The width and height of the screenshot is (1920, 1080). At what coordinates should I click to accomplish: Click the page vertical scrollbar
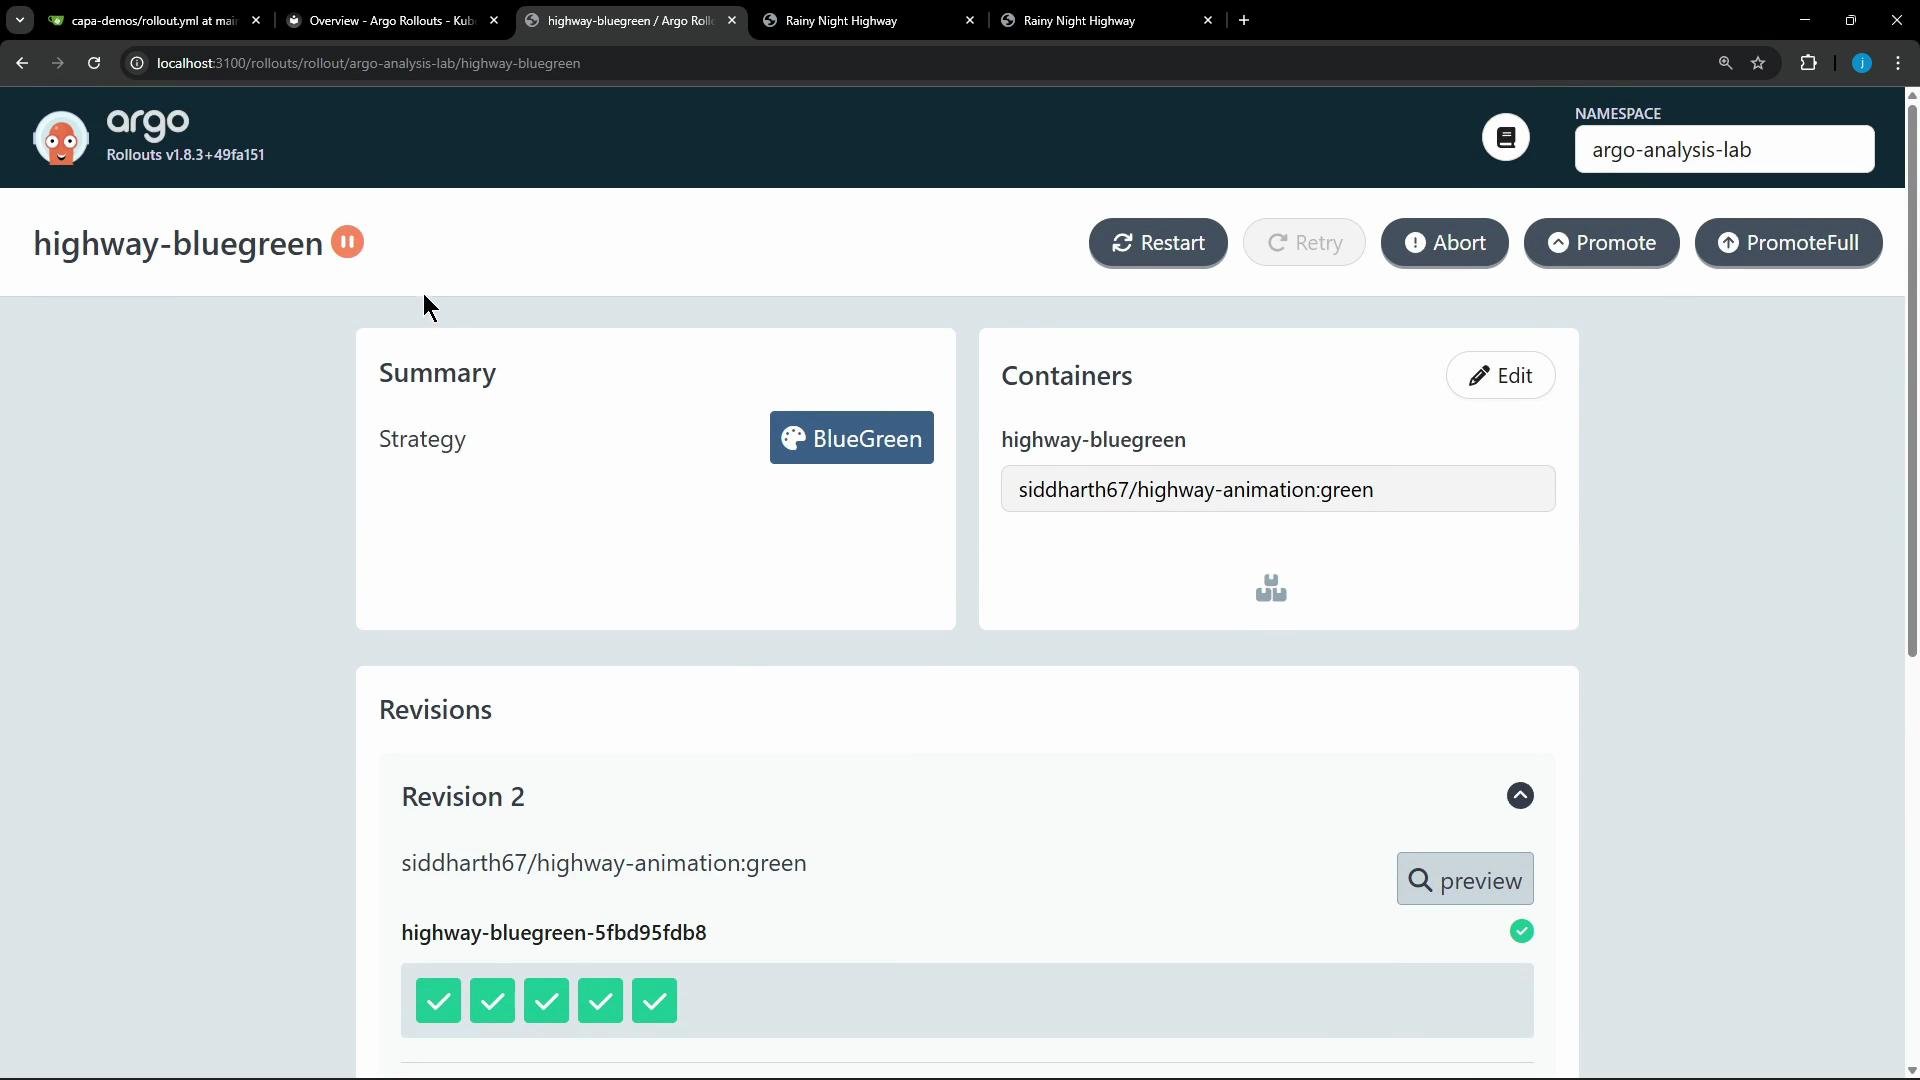(1912, 380)
